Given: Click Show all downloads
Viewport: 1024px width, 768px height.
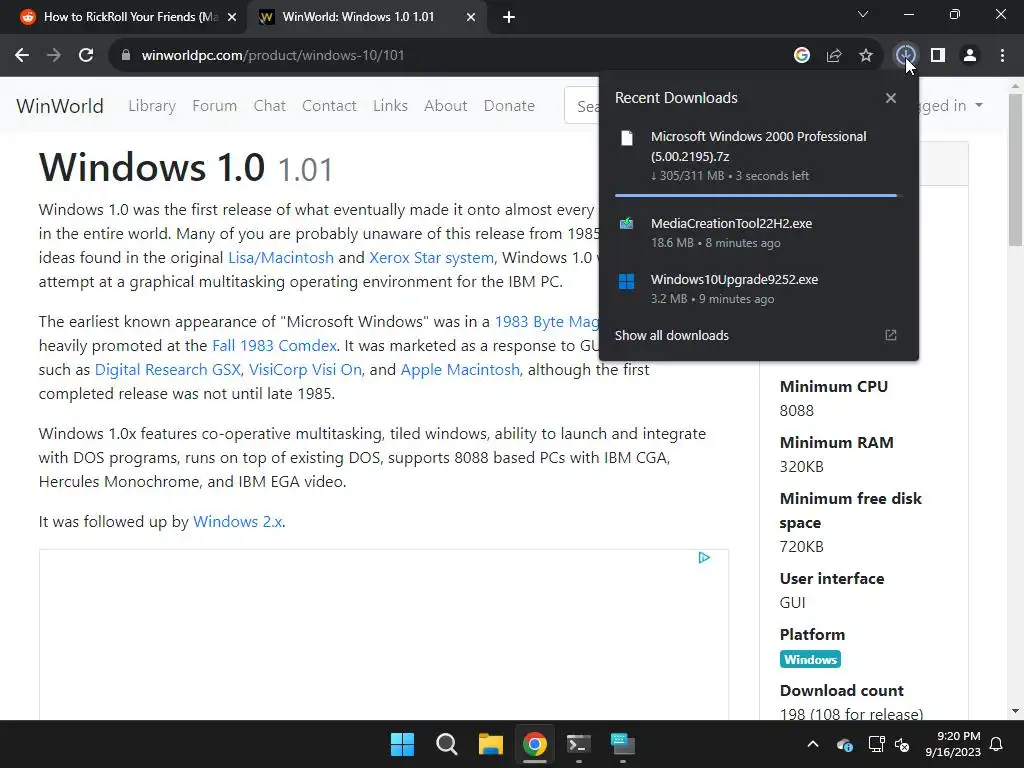Looking at the screenshot, I should coord(671,335).
